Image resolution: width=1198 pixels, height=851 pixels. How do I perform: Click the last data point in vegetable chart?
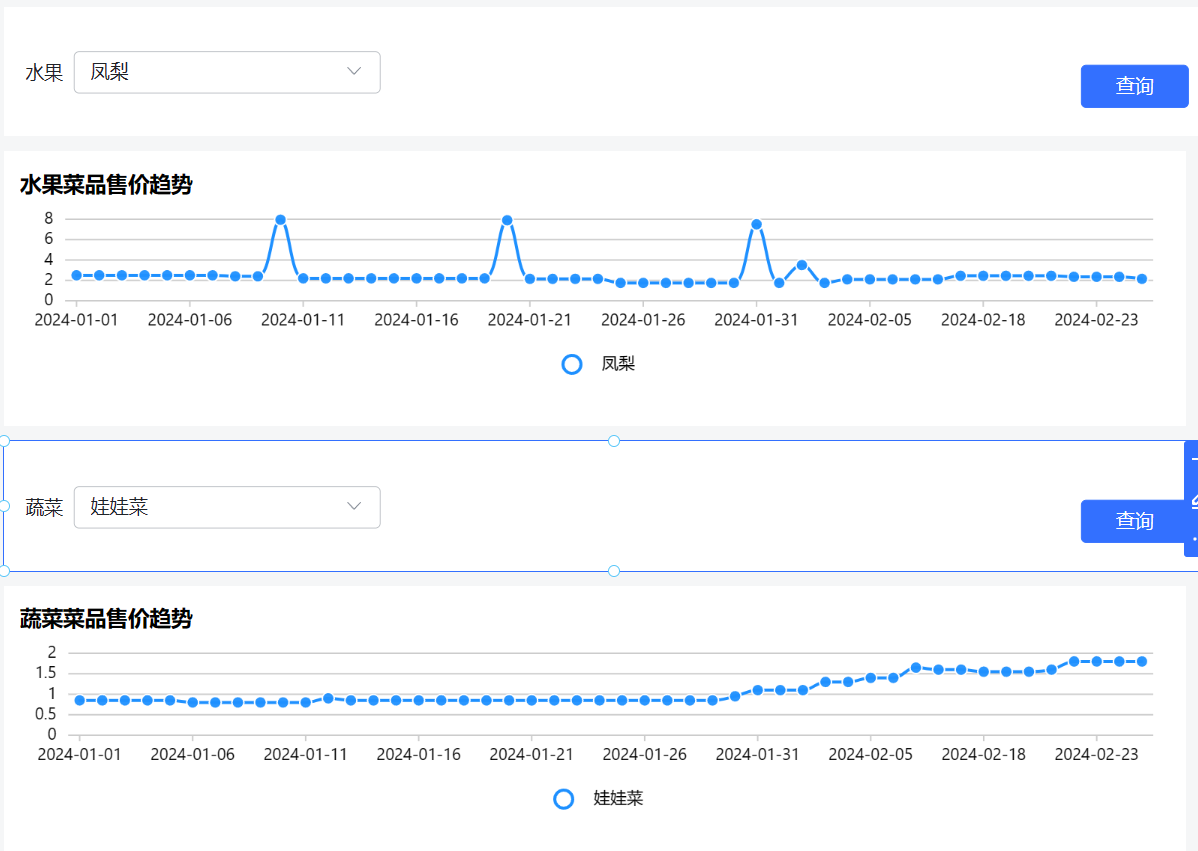point(1141,661)
